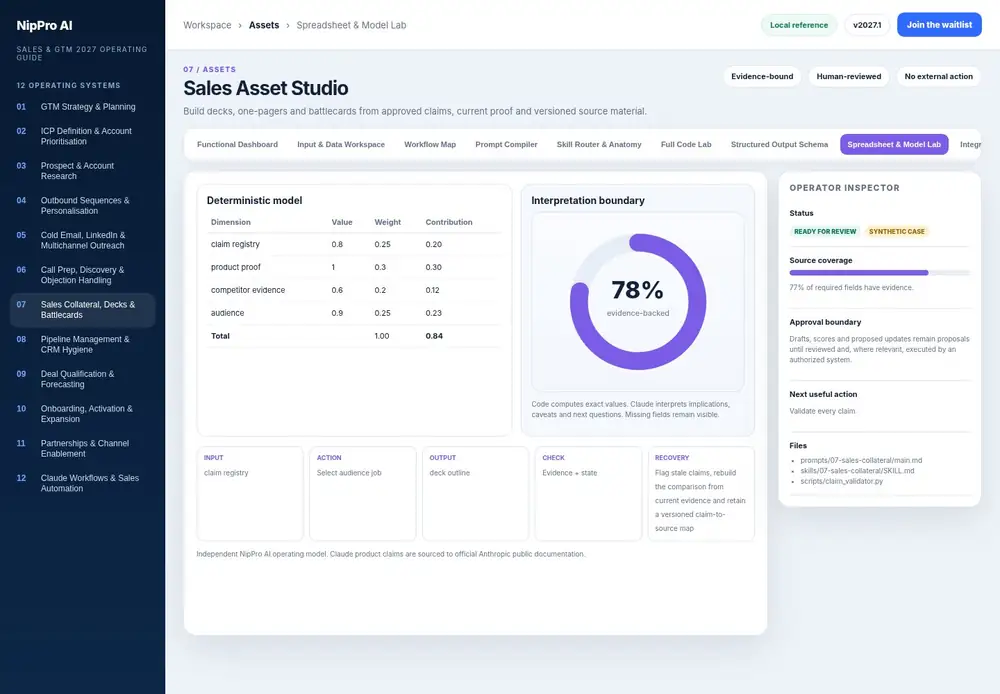
Task: Click the NipPro AI logo
Action: click(45, 26)
